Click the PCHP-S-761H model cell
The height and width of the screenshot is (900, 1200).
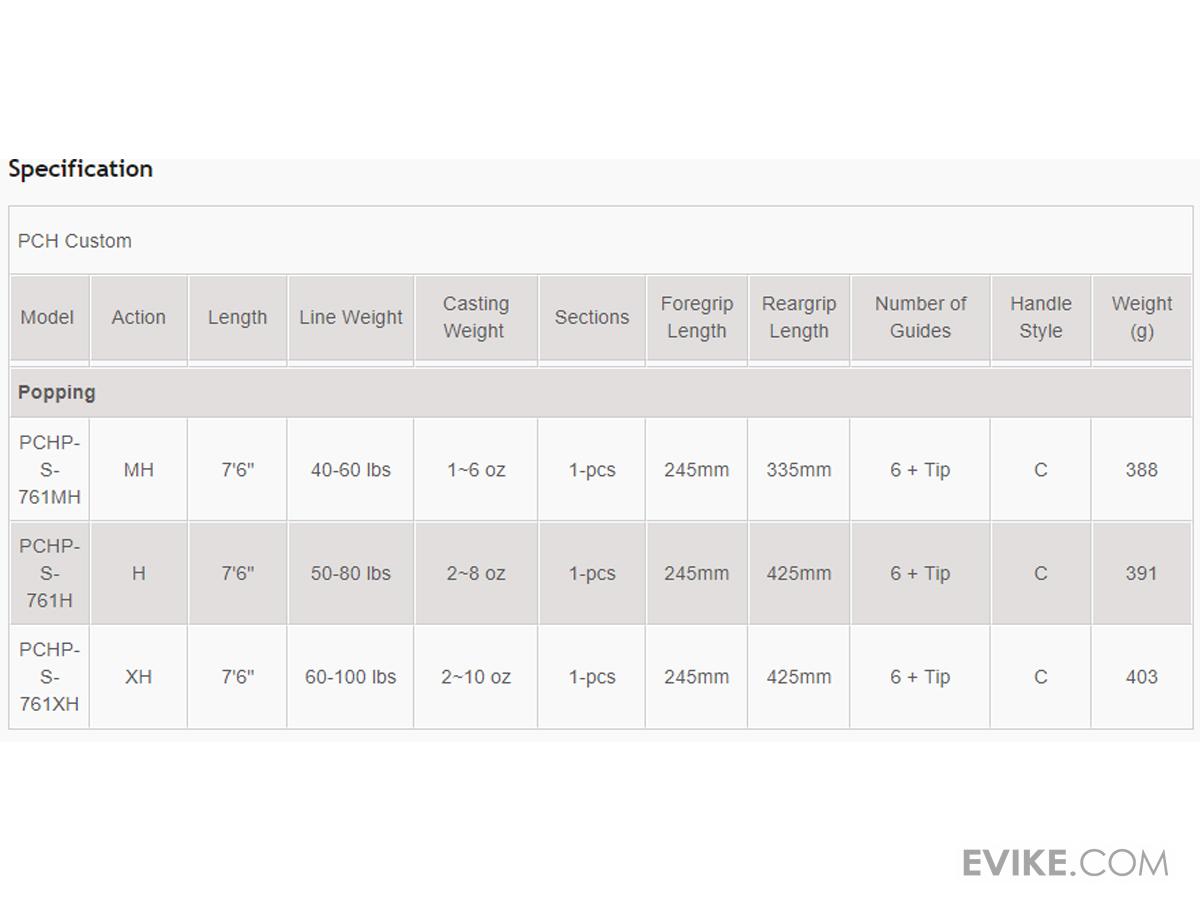[x=49, y=574]
